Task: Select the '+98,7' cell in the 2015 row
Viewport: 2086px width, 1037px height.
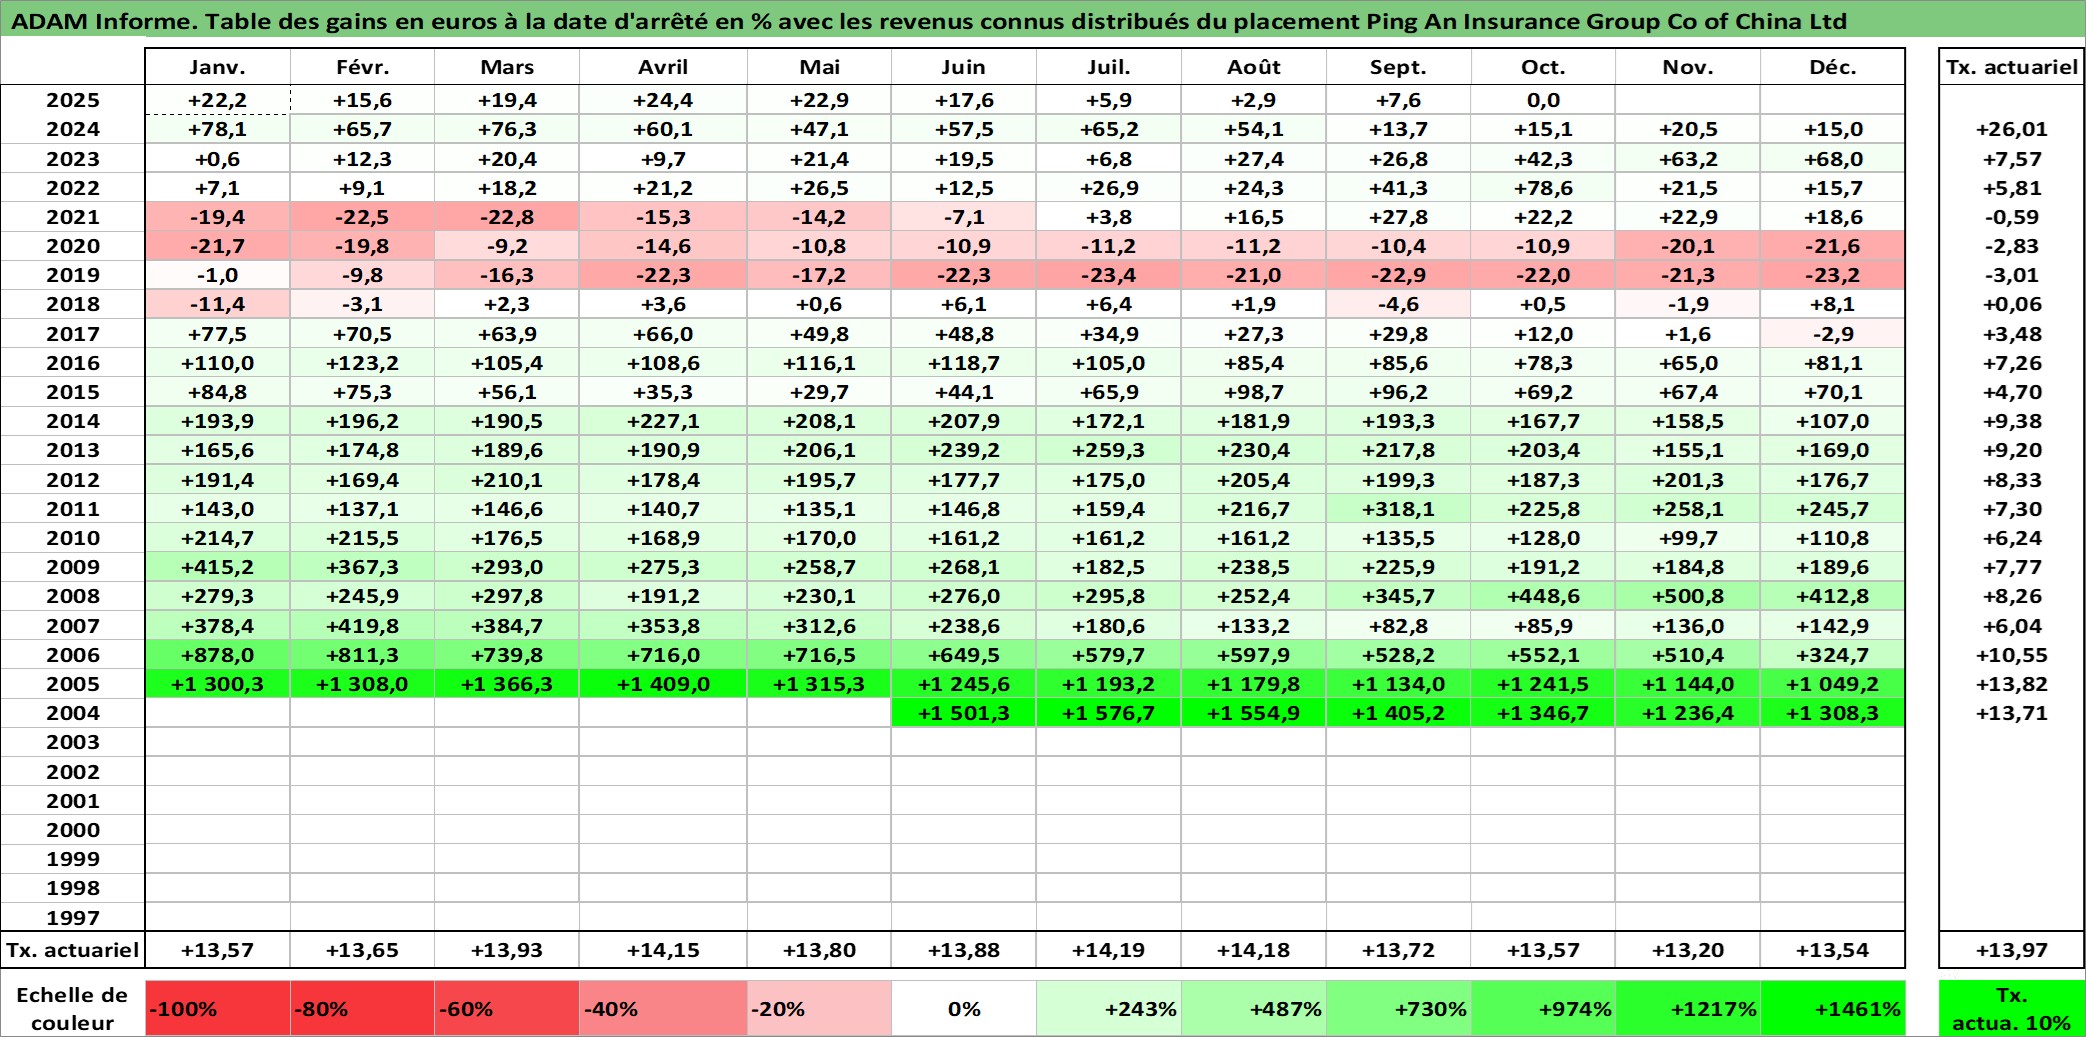Action: (x=1254, y=392)
